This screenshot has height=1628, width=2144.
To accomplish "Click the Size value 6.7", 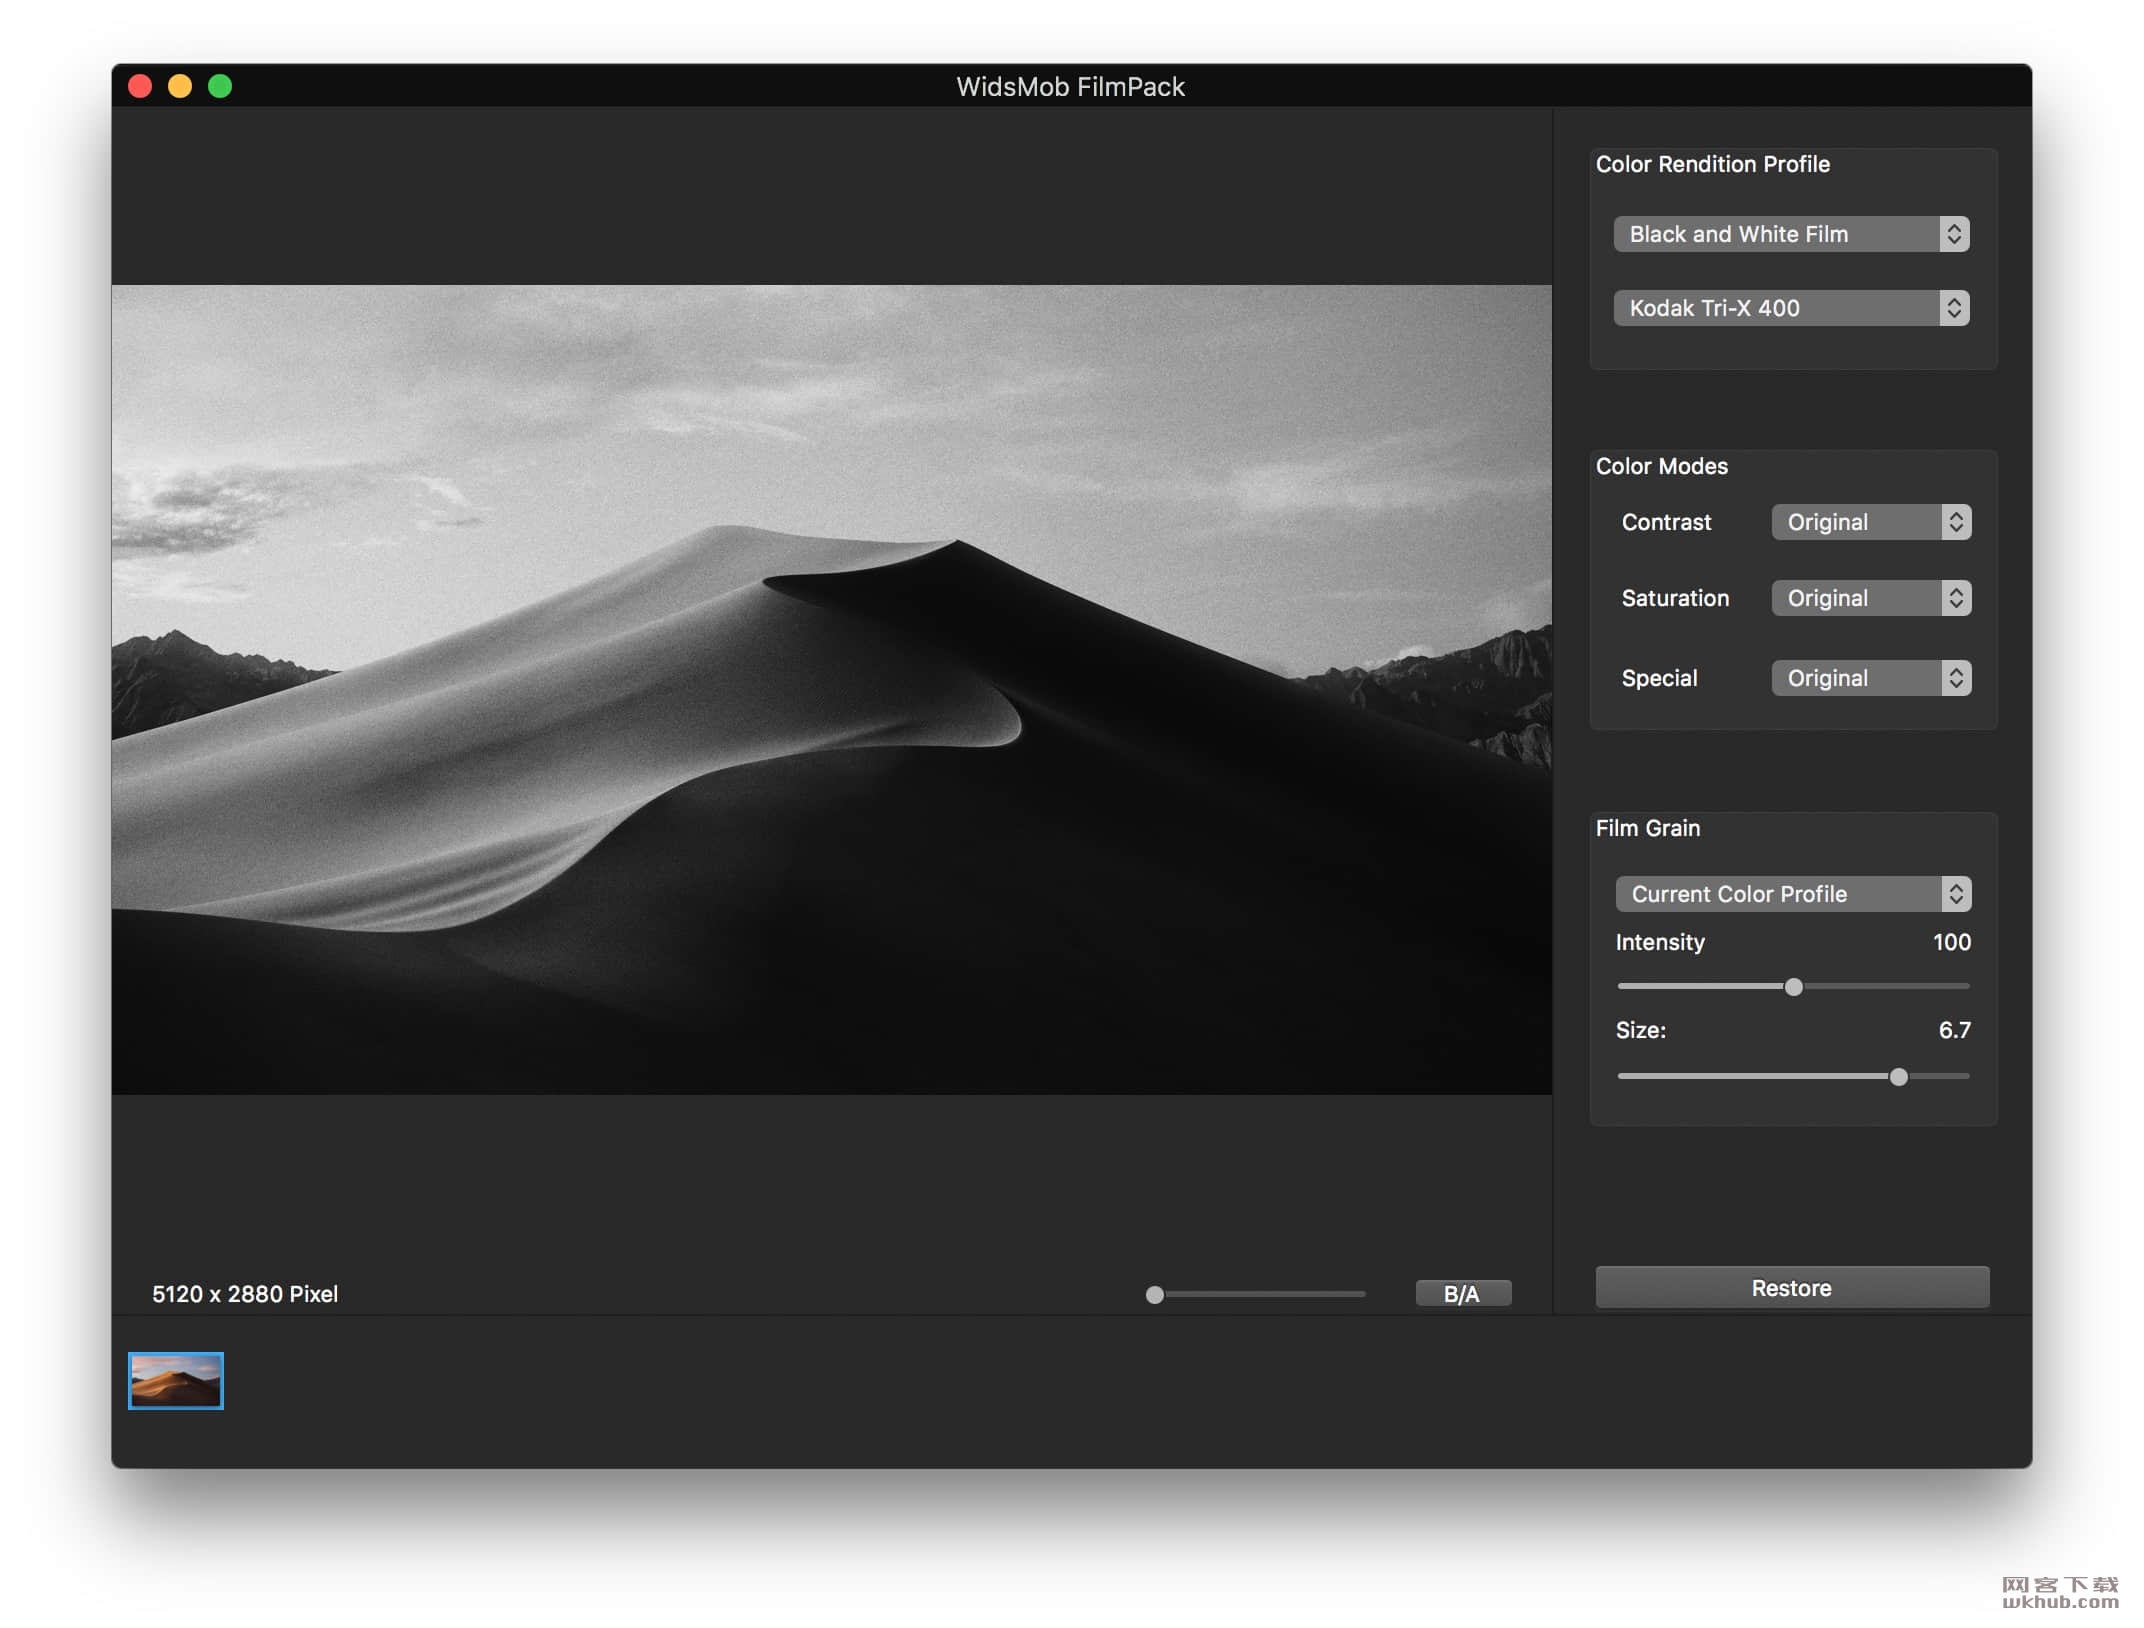I will click(x=1955, y=1030).
